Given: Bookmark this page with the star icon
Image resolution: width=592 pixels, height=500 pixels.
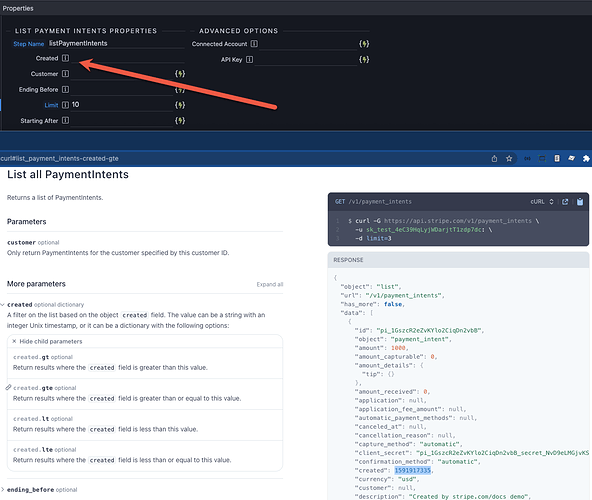Looking at the screenshot, I should tap(509, 159).
